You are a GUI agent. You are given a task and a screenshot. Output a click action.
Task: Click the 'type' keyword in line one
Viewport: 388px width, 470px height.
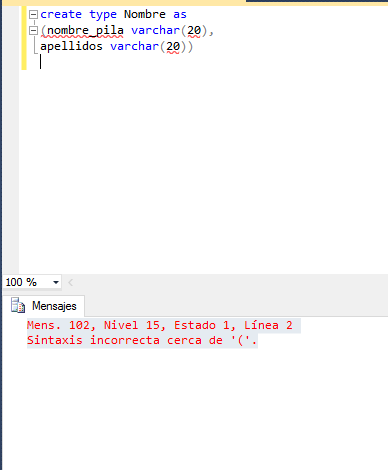point(103,15)
